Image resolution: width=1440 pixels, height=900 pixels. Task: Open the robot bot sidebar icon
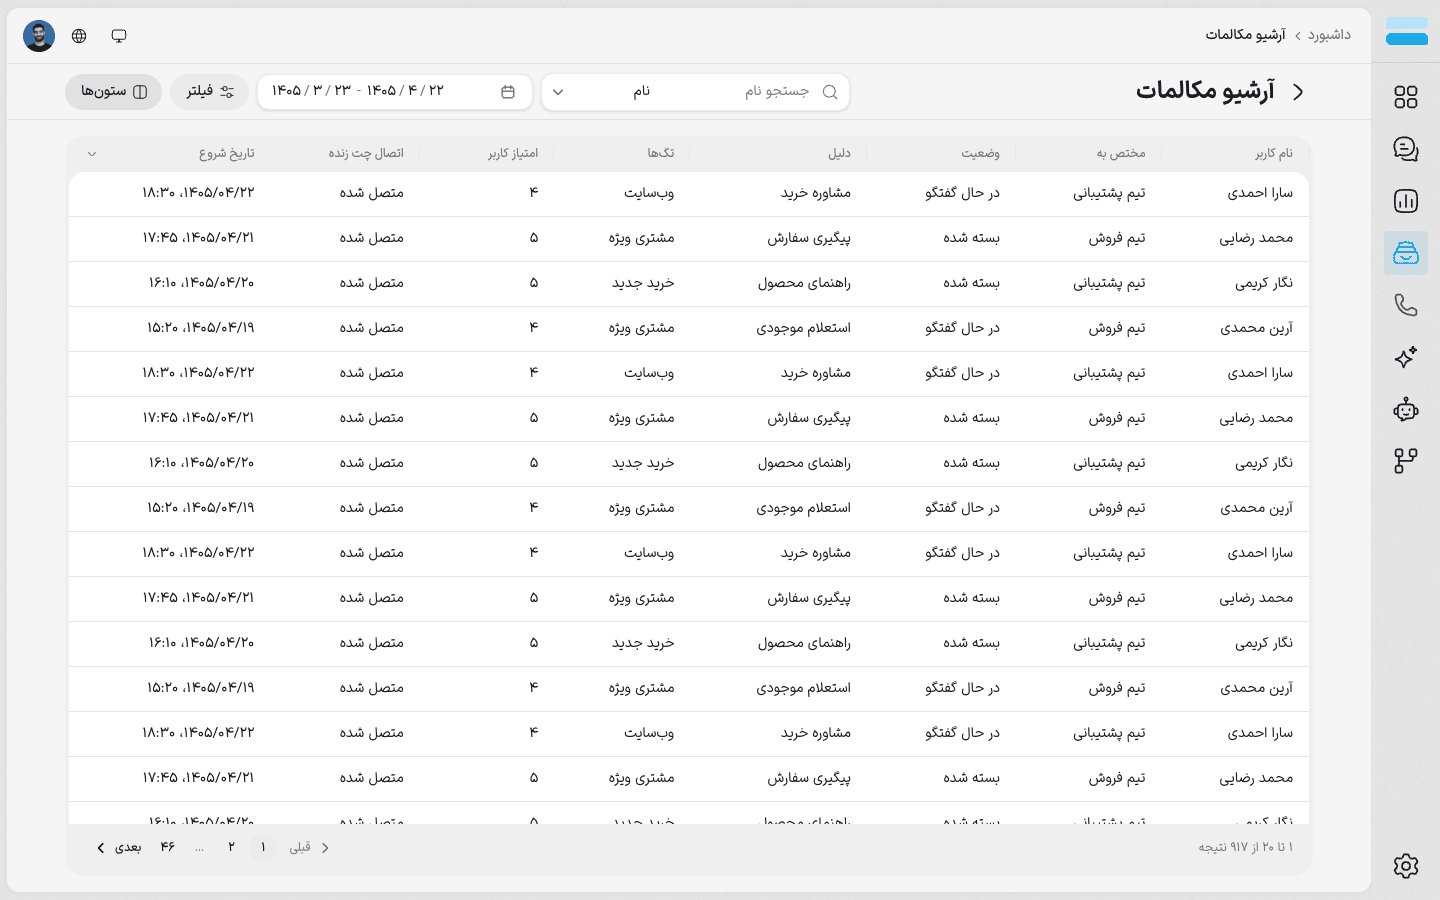pyautogui.click(x=1406, y=409)
